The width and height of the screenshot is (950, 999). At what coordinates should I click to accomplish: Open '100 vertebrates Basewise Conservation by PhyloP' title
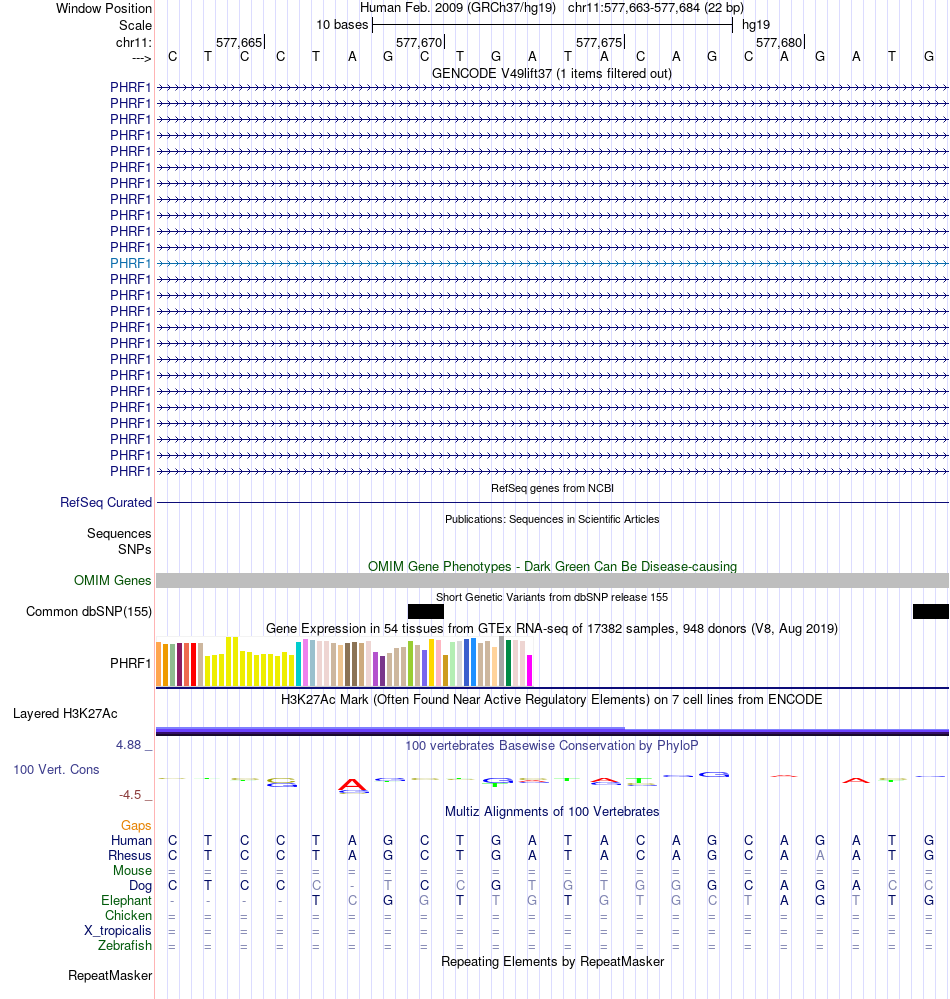(552, 745)
